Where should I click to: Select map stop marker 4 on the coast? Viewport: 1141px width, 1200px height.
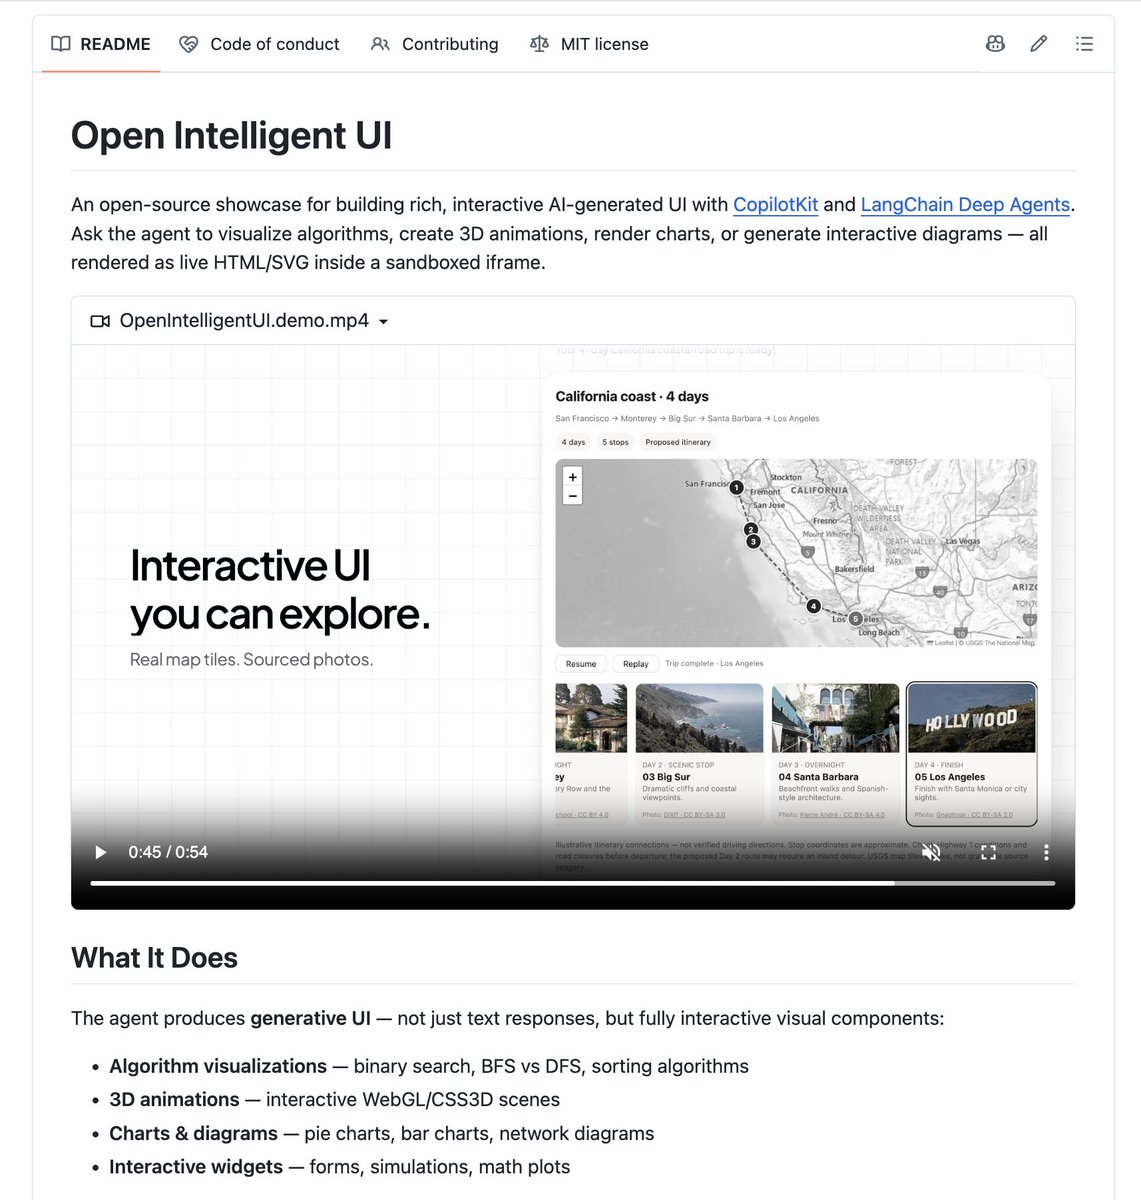[x=814, y=606]
